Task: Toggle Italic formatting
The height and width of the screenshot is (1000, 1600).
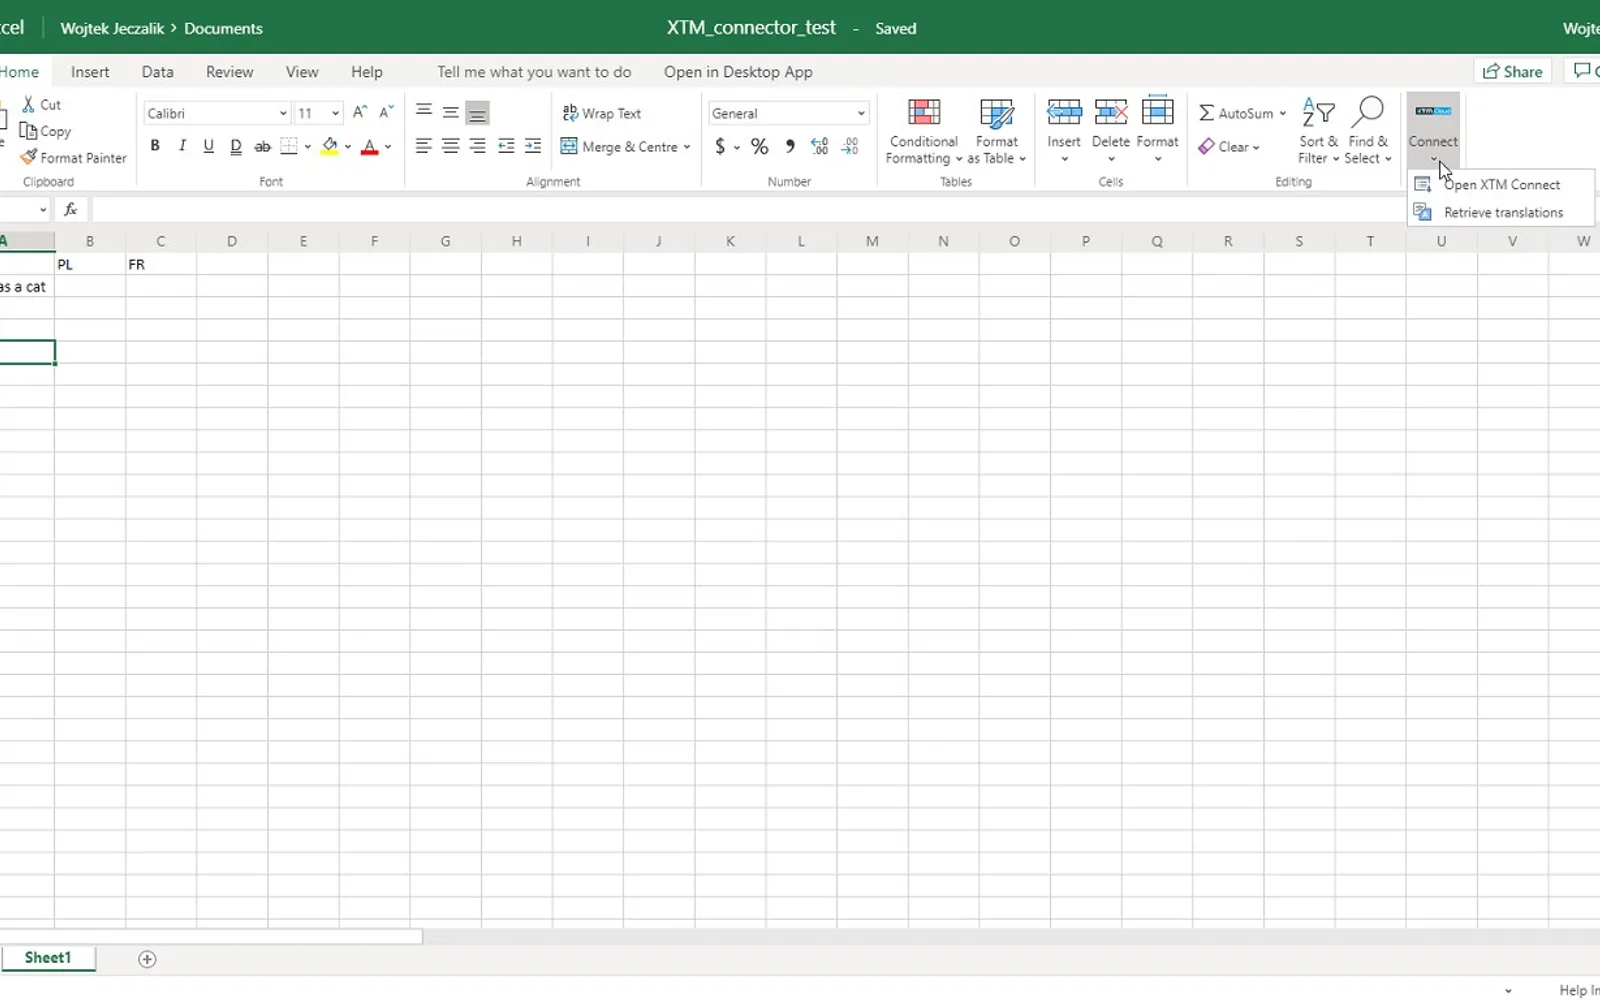Action: [182, 146]
